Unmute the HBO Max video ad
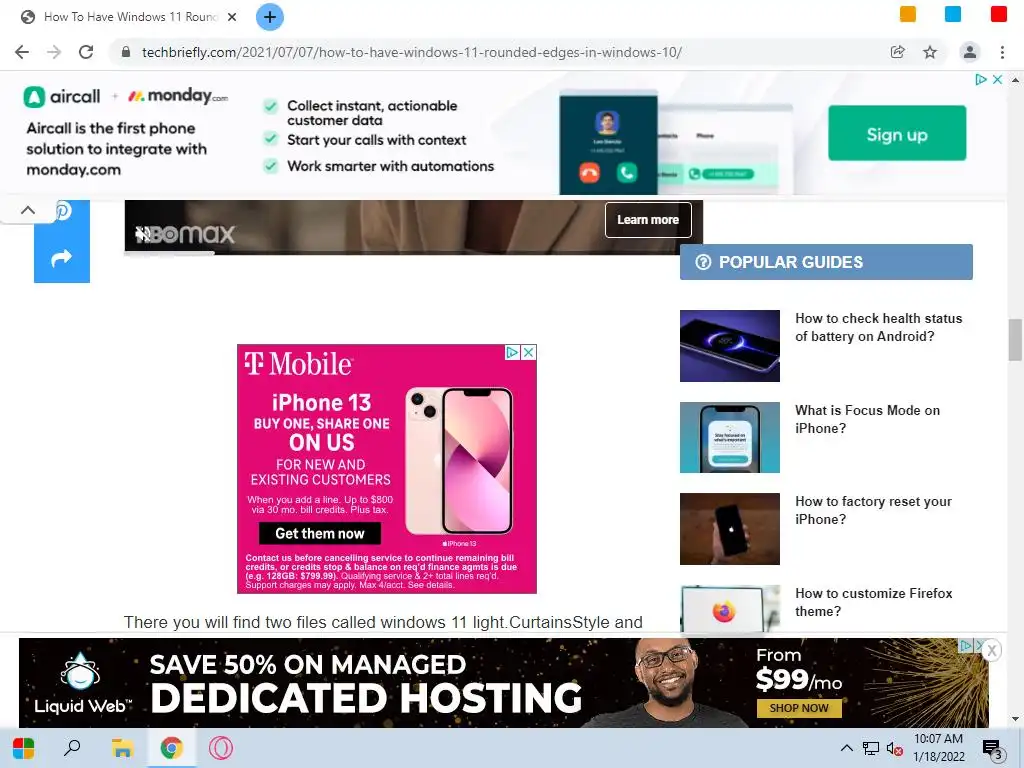 point(142,234)
